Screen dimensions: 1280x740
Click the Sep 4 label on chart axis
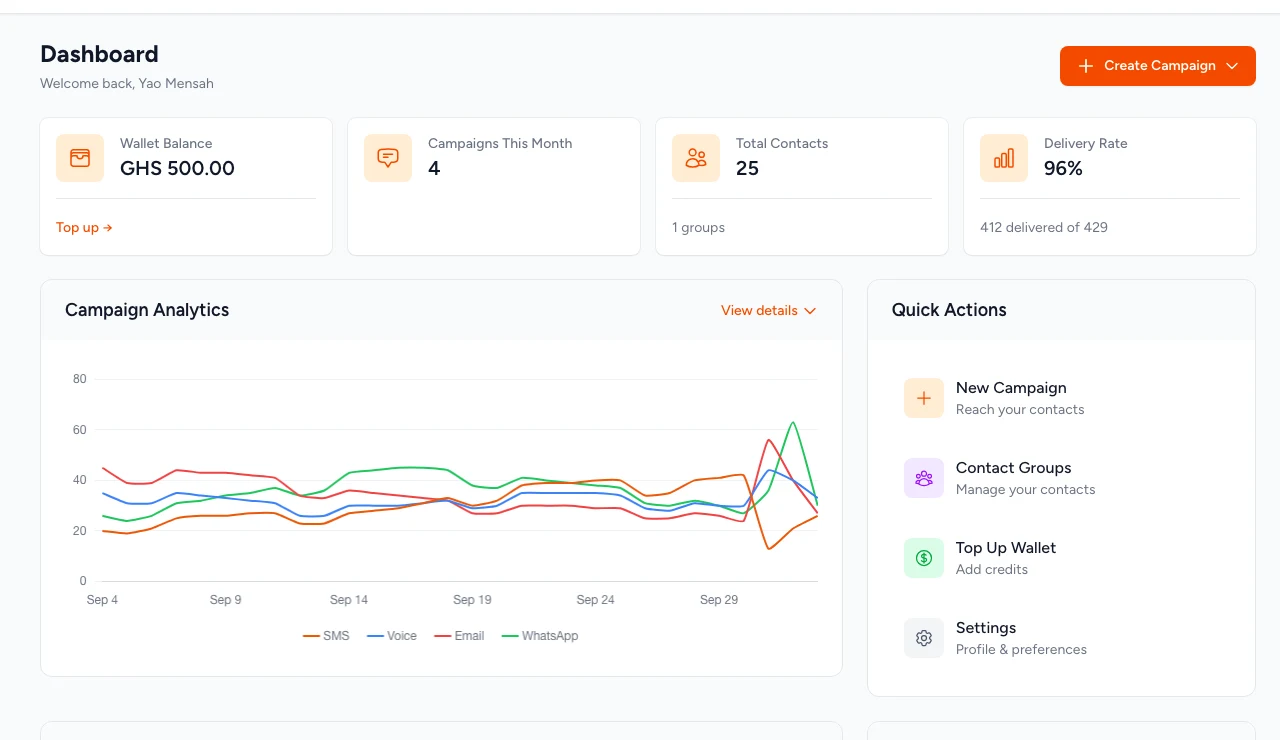click(102, 600)
